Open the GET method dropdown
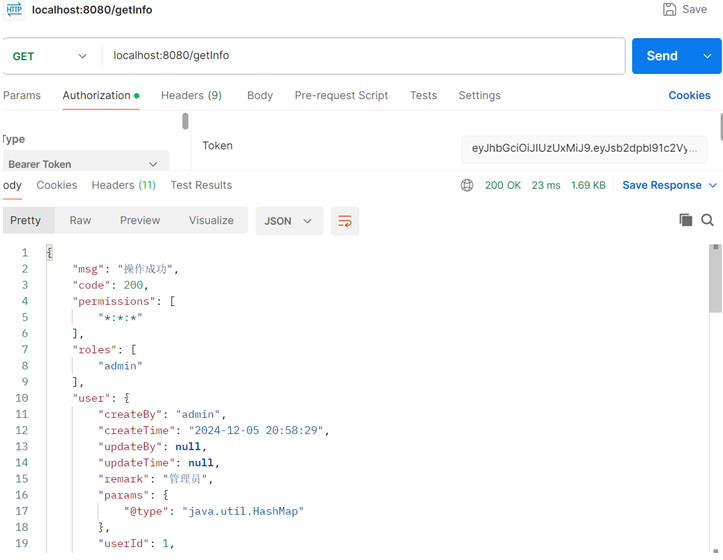Image resolution: width=723 pixels, height=560 pixels. click(50, 56)
